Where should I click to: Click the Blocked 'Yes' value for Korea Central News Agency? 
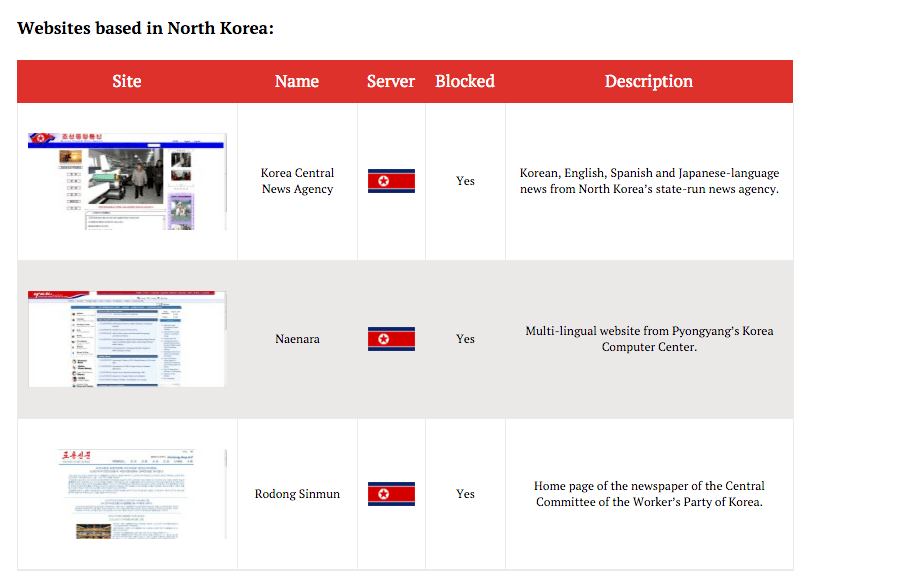(x=465, y=181)
